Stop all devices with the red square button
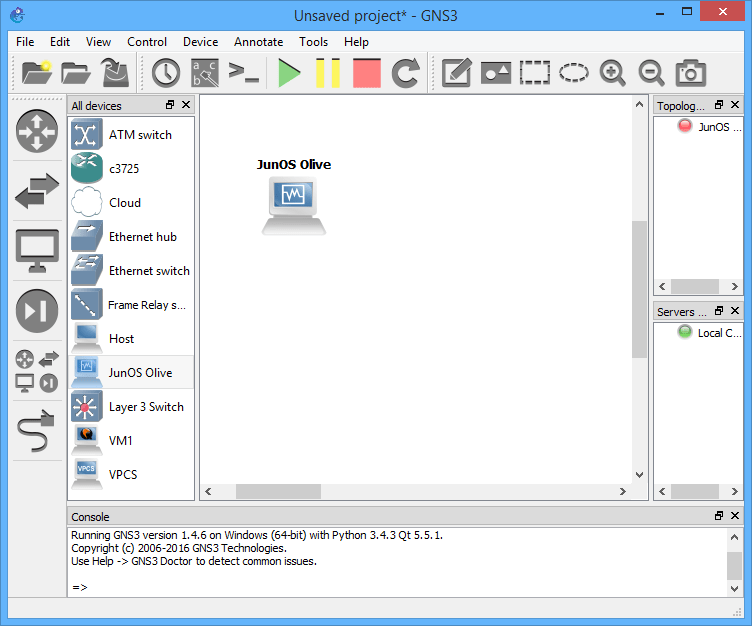 click(x=366, y=73)
